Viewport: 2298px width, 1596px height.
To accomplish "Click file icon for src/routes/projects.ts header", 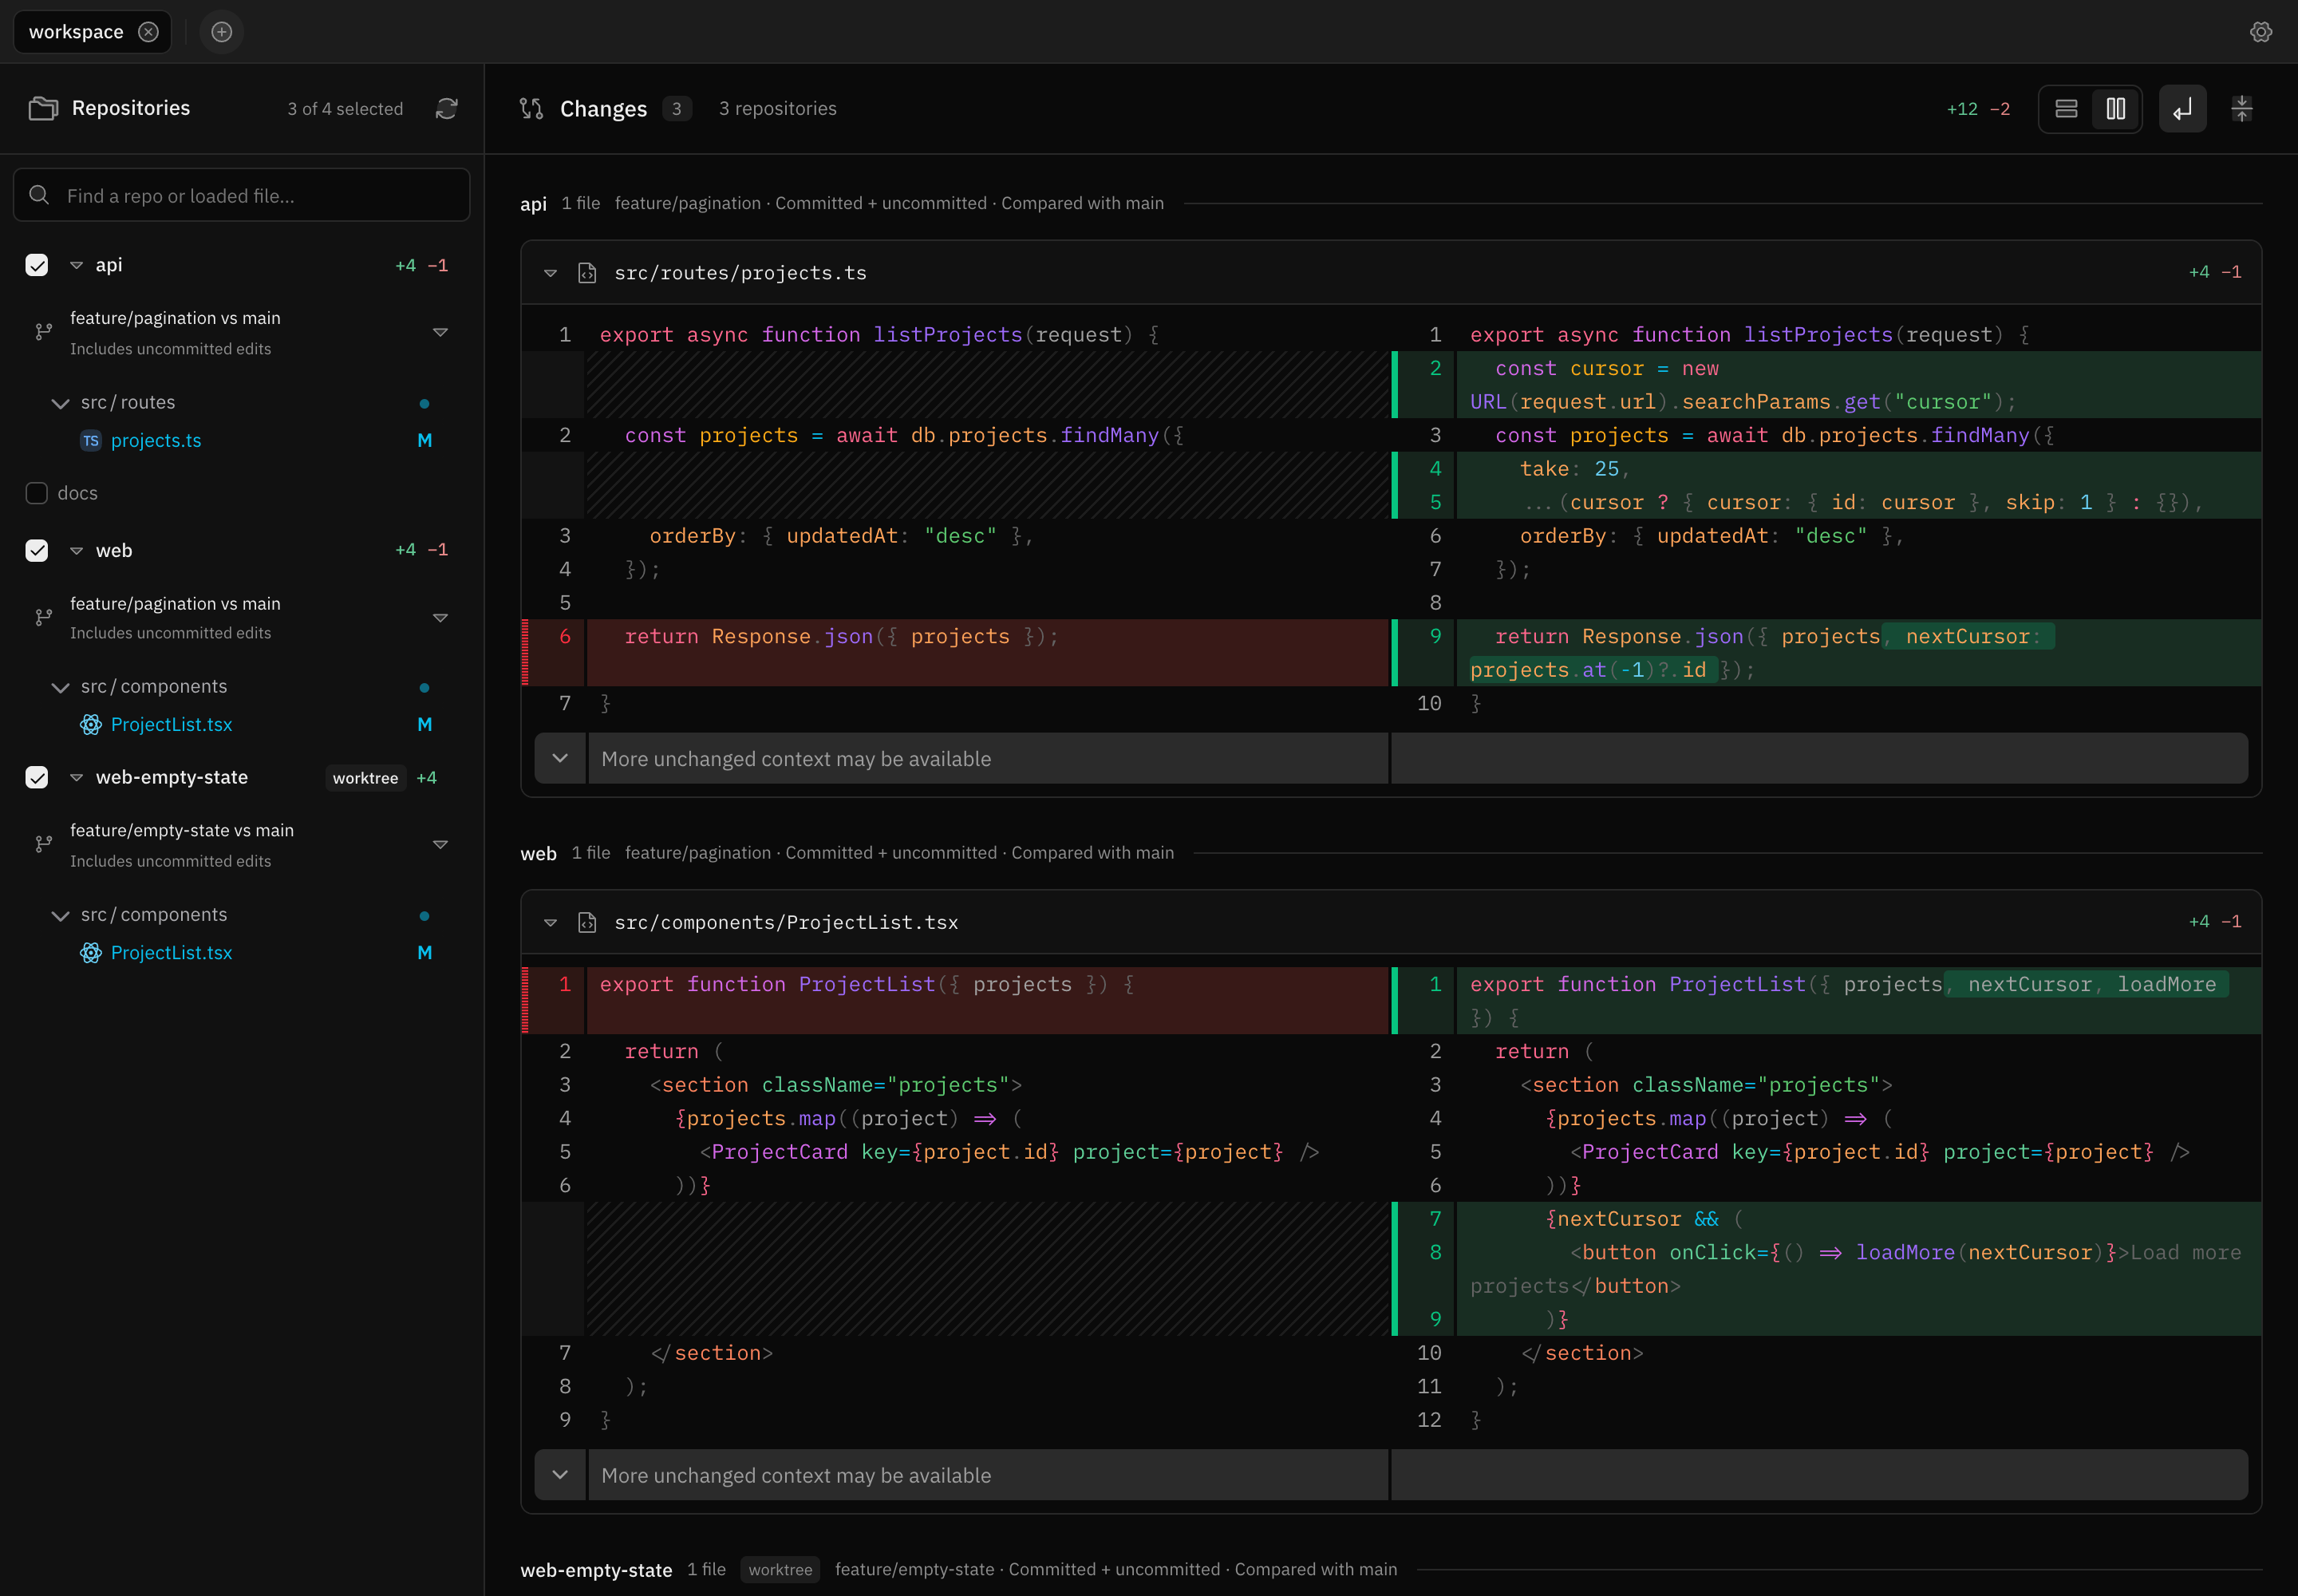I will point(588,273).
